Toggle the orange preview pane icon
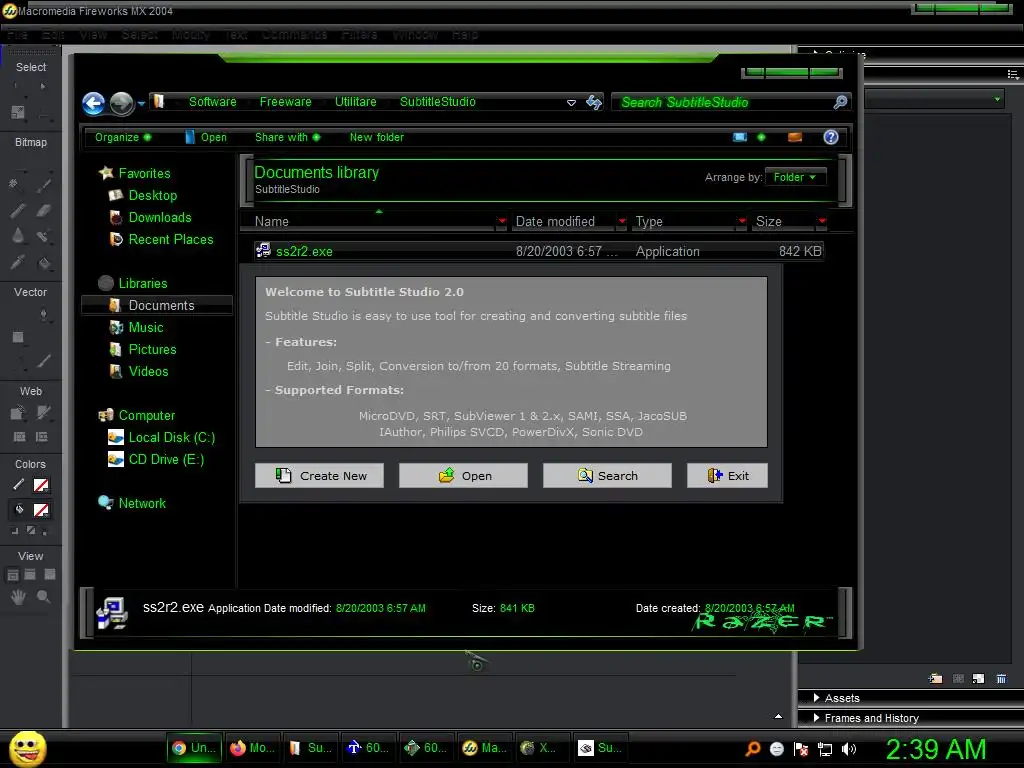Image resolution: width=1024 pixels, height=768 pixels. (x=795, y=137)
